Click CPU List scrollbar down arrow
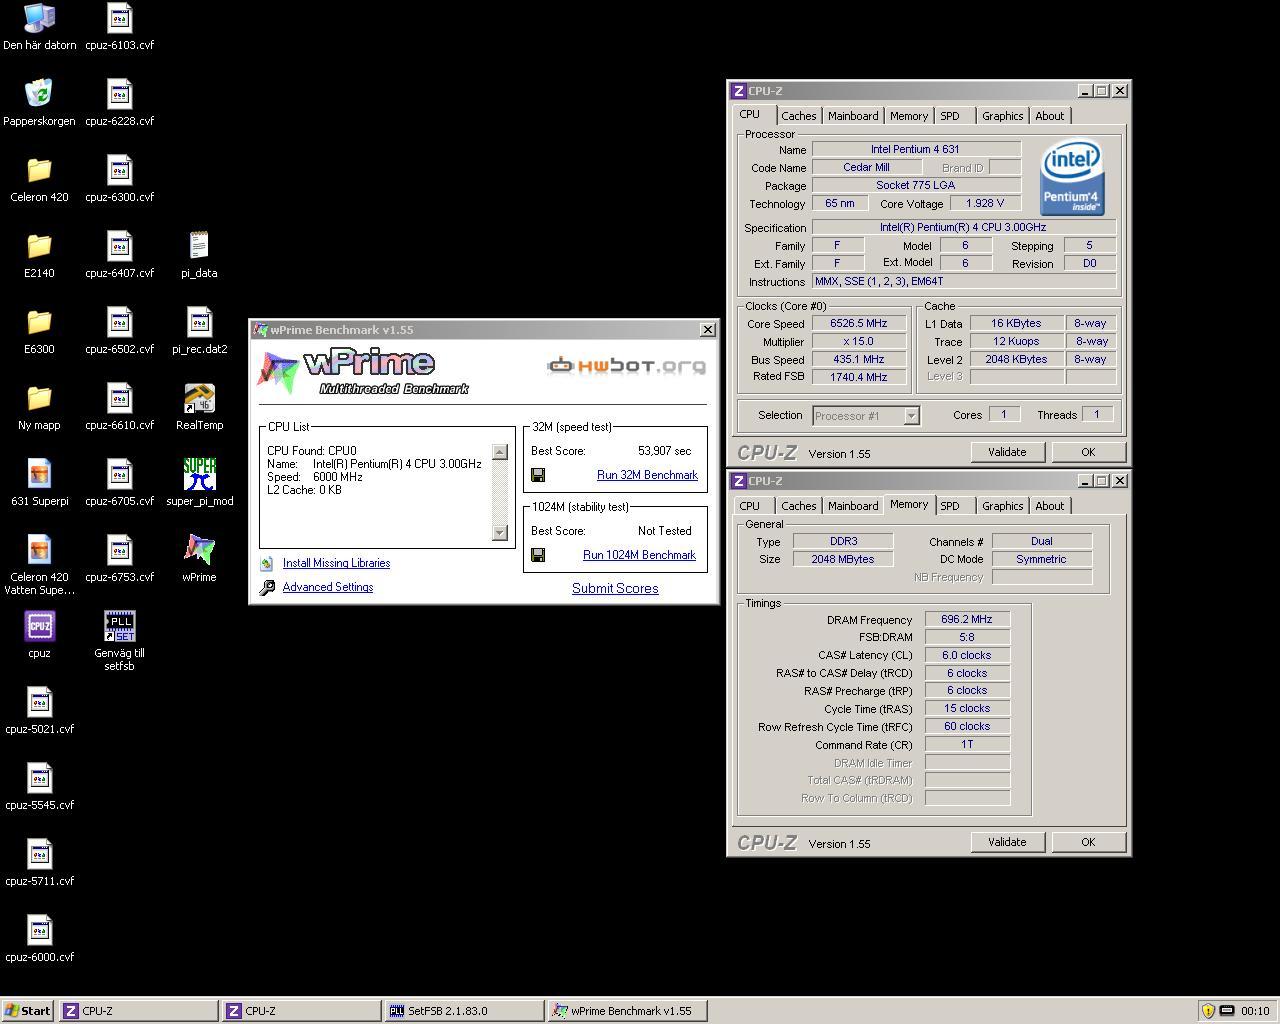Screen dimensions: 1280x1024 click(500, 532)
